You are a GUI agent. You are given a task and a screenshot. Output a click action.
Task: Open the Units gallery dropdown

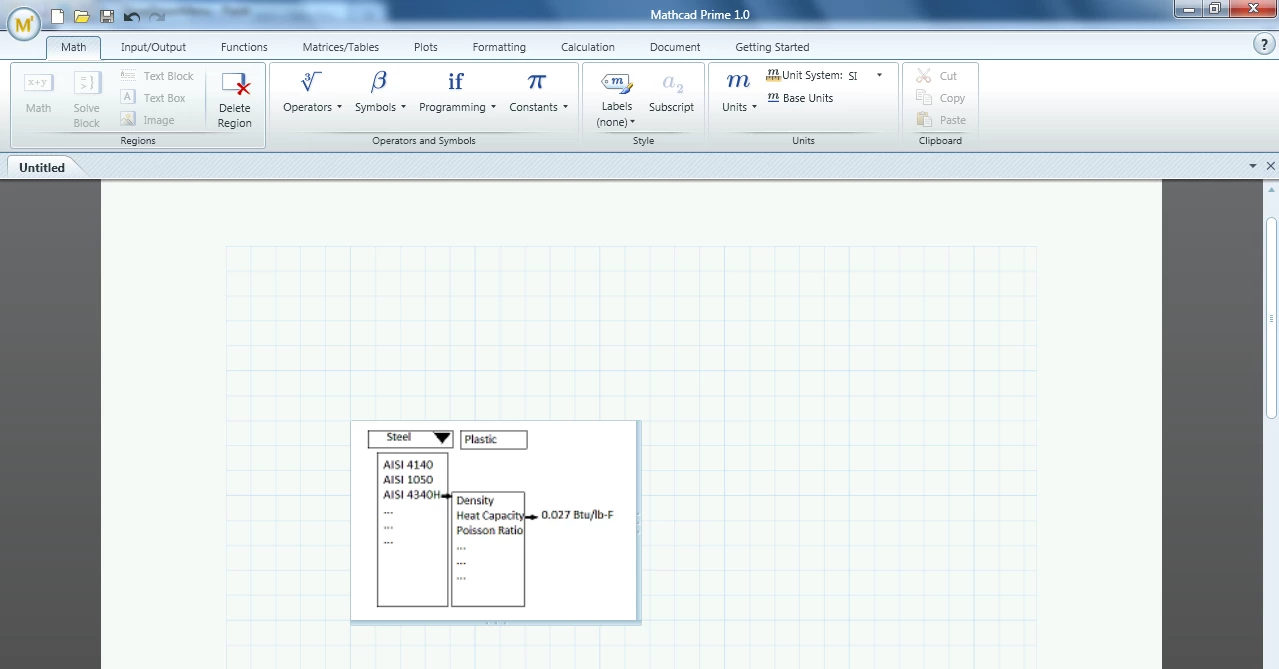point(739,92)
